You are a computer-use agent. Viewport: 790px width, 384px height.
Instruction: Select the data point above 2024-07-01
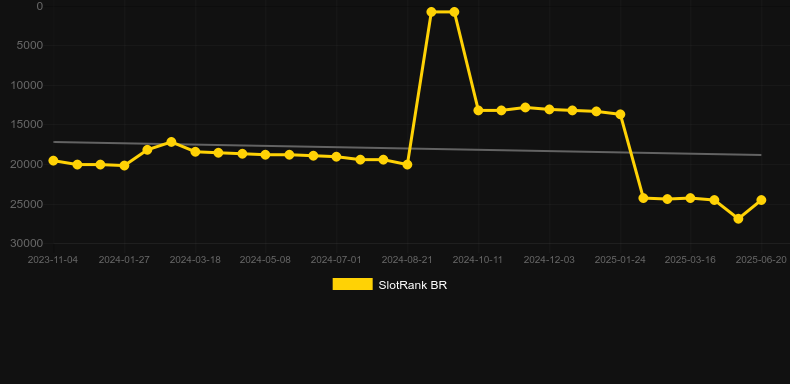click(x=337, y=157)
